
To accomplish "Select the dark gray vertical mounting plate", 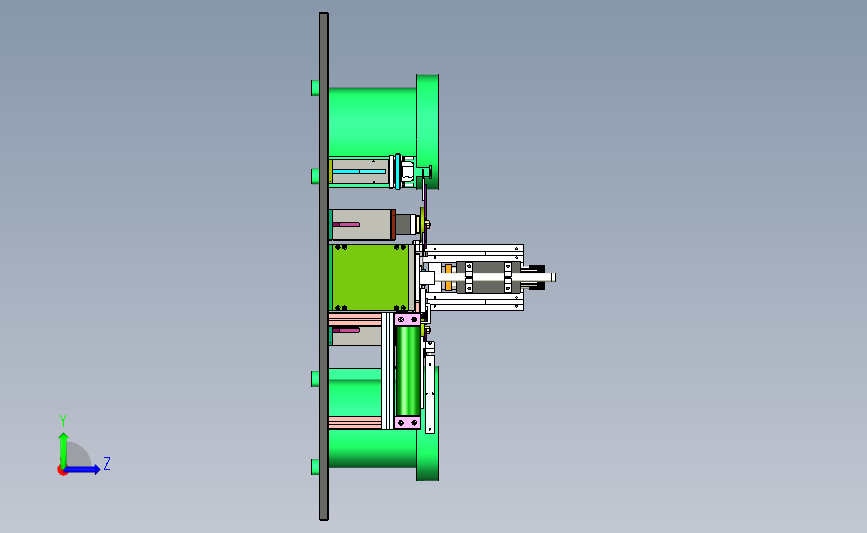I will (x=324, y=266).
